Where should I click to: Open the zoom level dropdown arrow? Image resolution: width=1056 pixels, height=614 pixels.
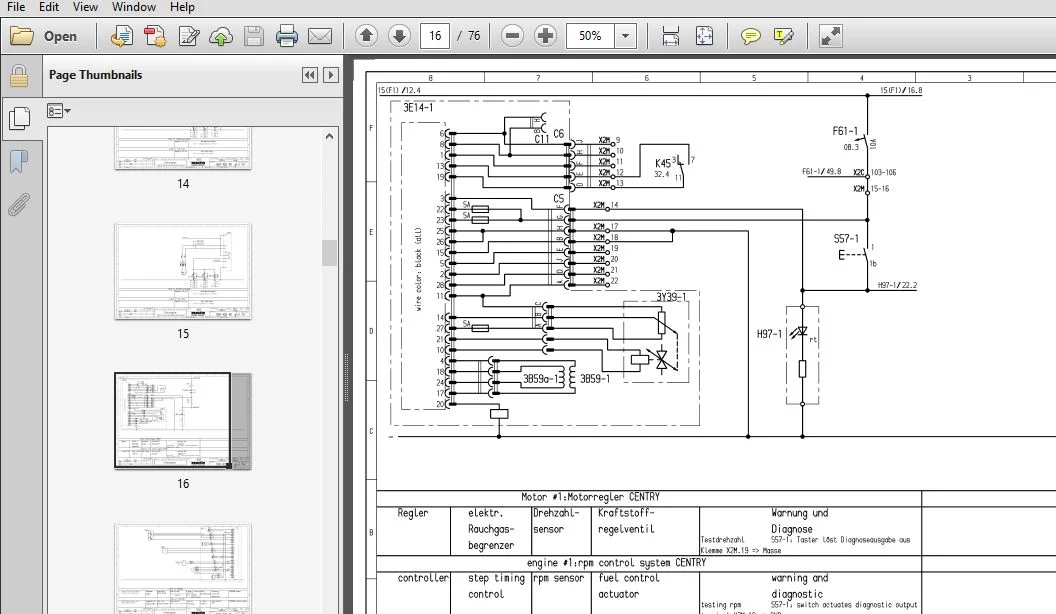pyautogui.click(x=626, y=36)
